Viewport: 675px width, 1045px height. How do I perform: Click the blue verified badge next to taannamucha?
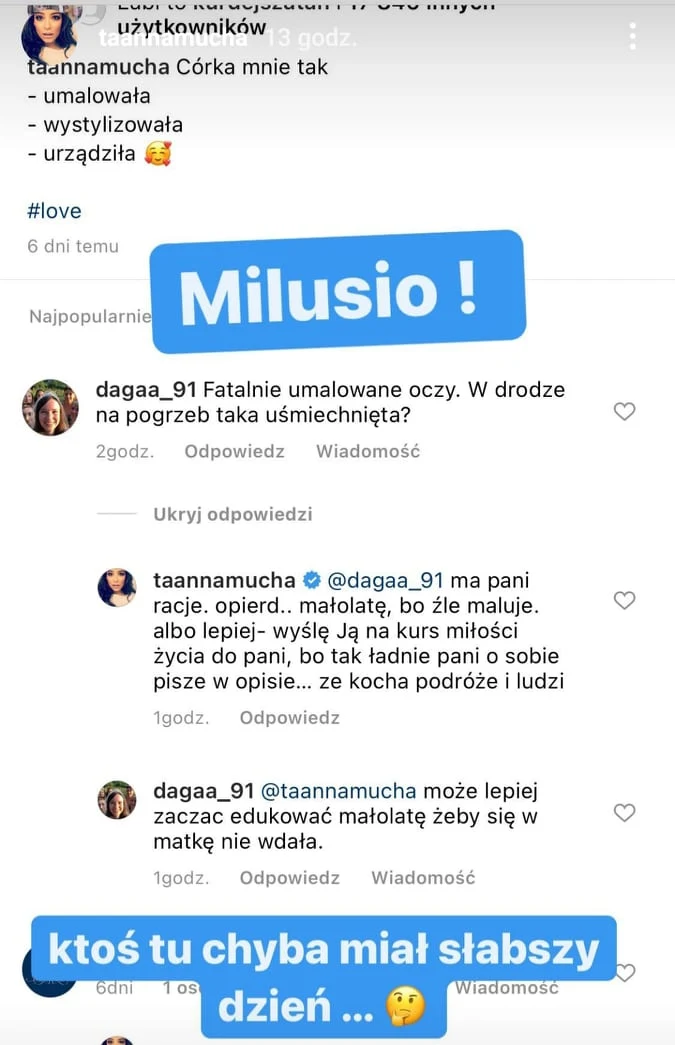point(311,581)
